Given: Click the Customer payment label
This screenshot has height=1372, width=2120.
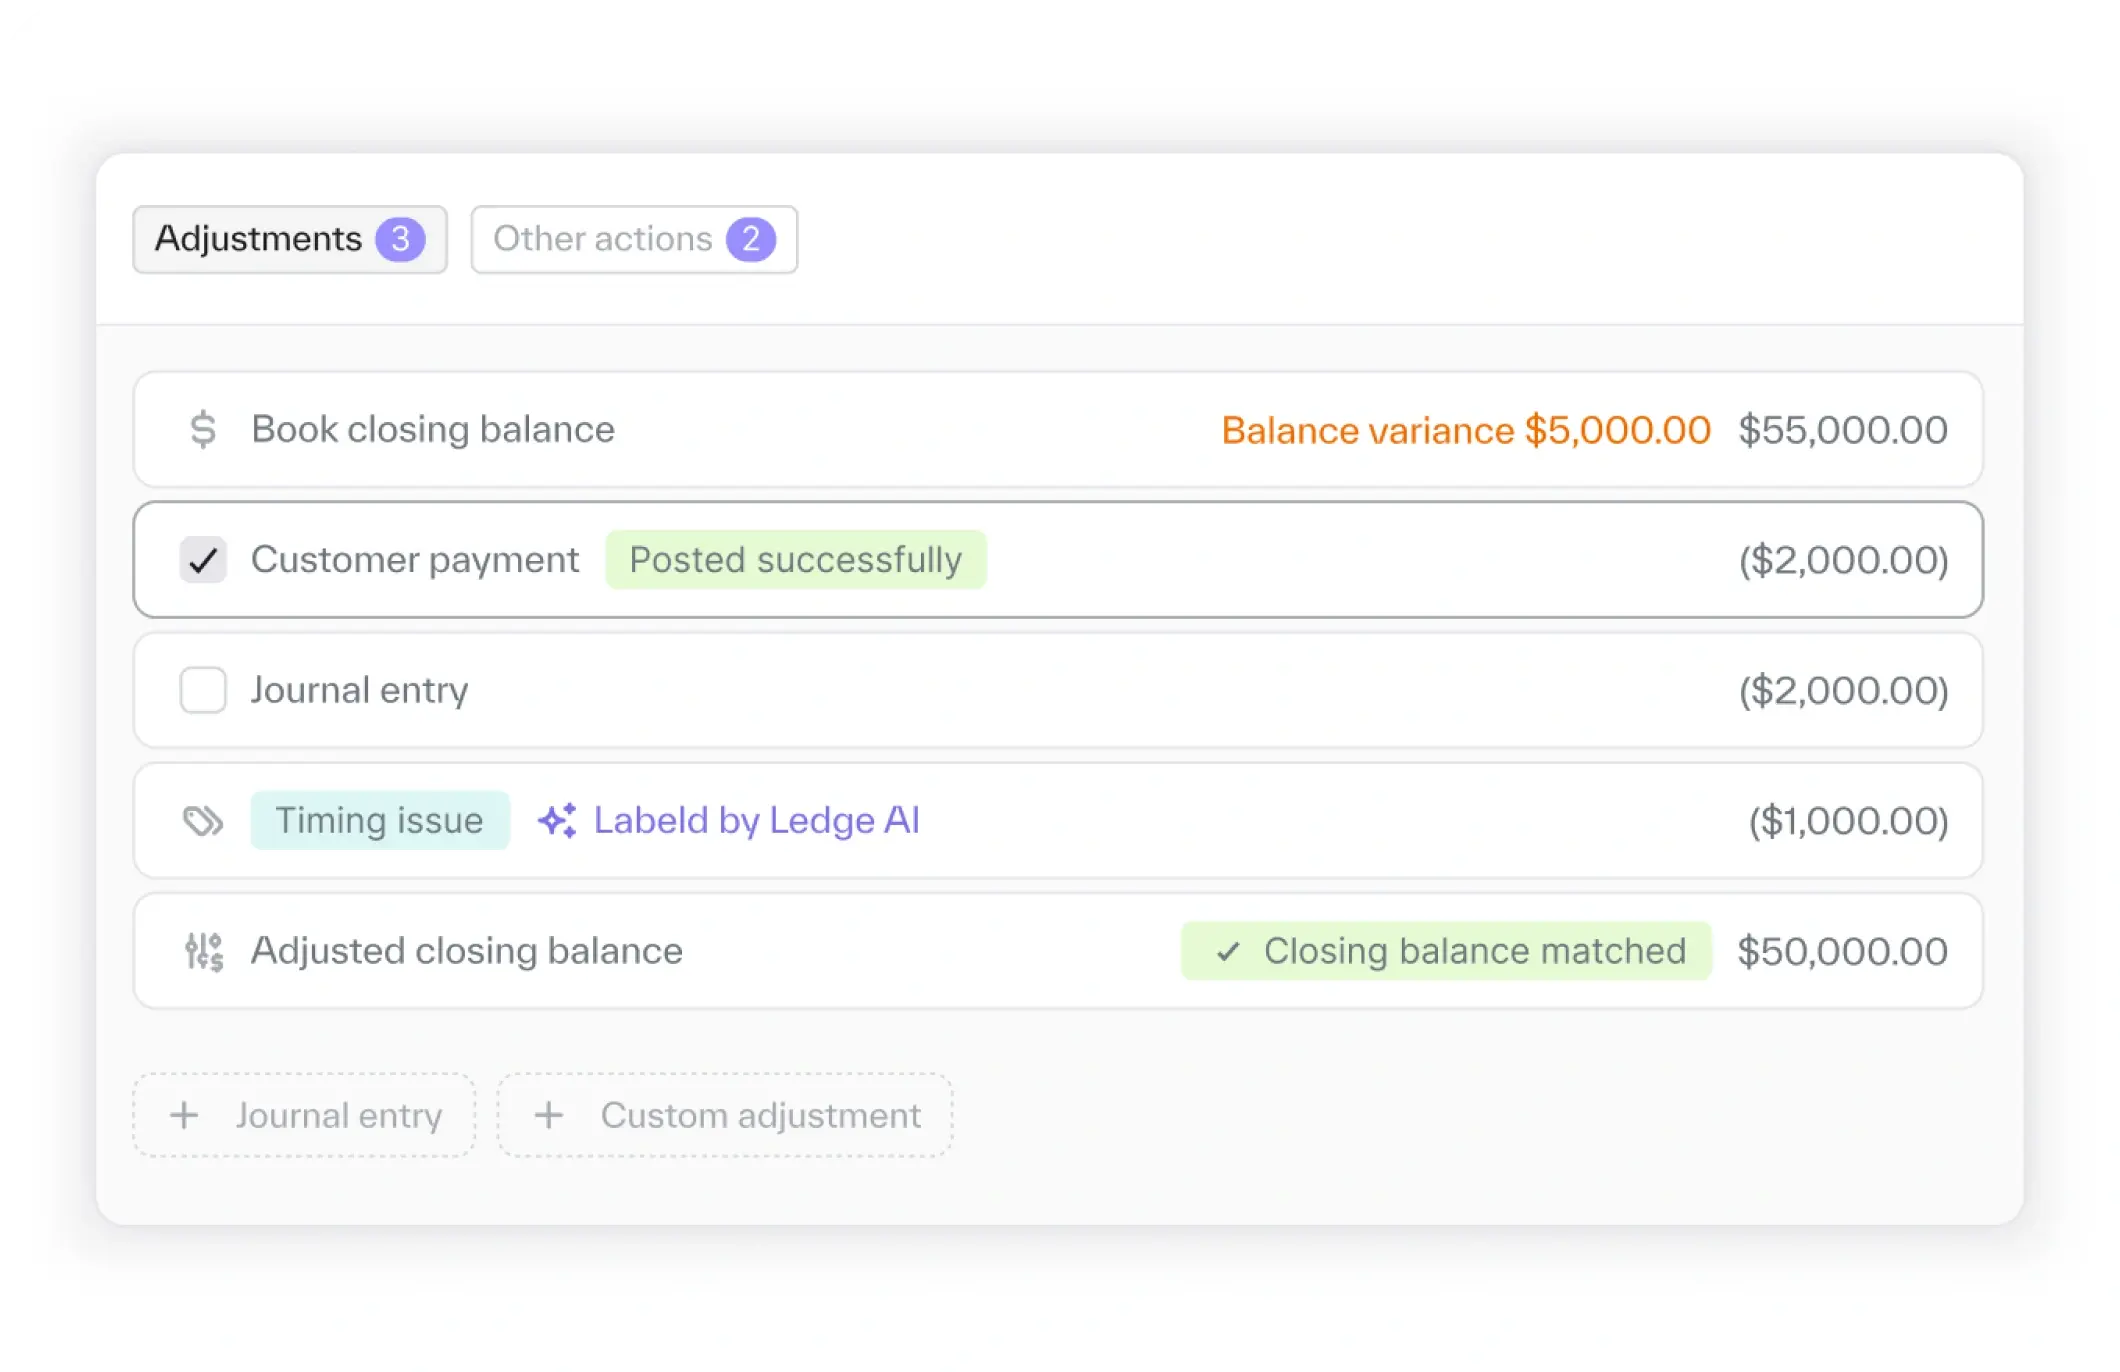Looking at the screenshot, I should [415, 560].
